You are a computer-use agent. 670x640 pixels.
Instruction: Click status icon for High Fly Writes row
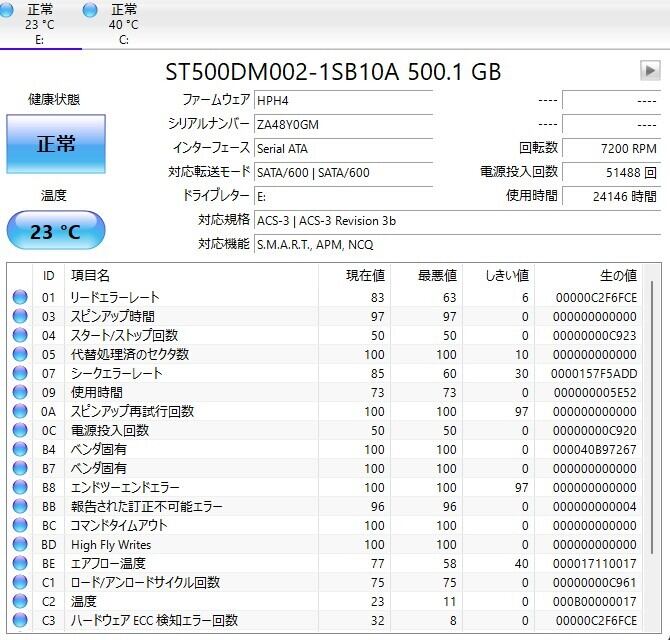click(x=20, y=544)
